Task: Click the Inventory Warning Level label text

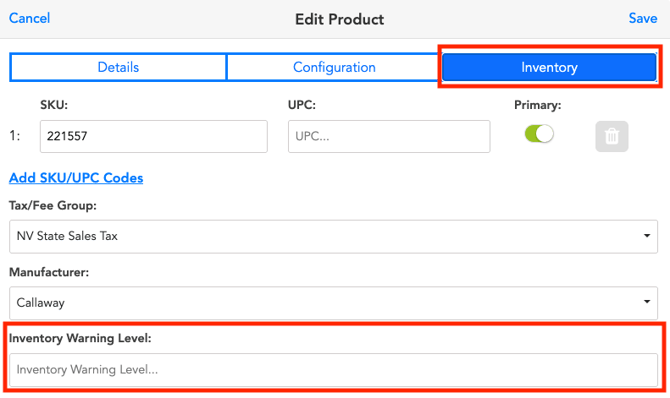Action: 80,338
